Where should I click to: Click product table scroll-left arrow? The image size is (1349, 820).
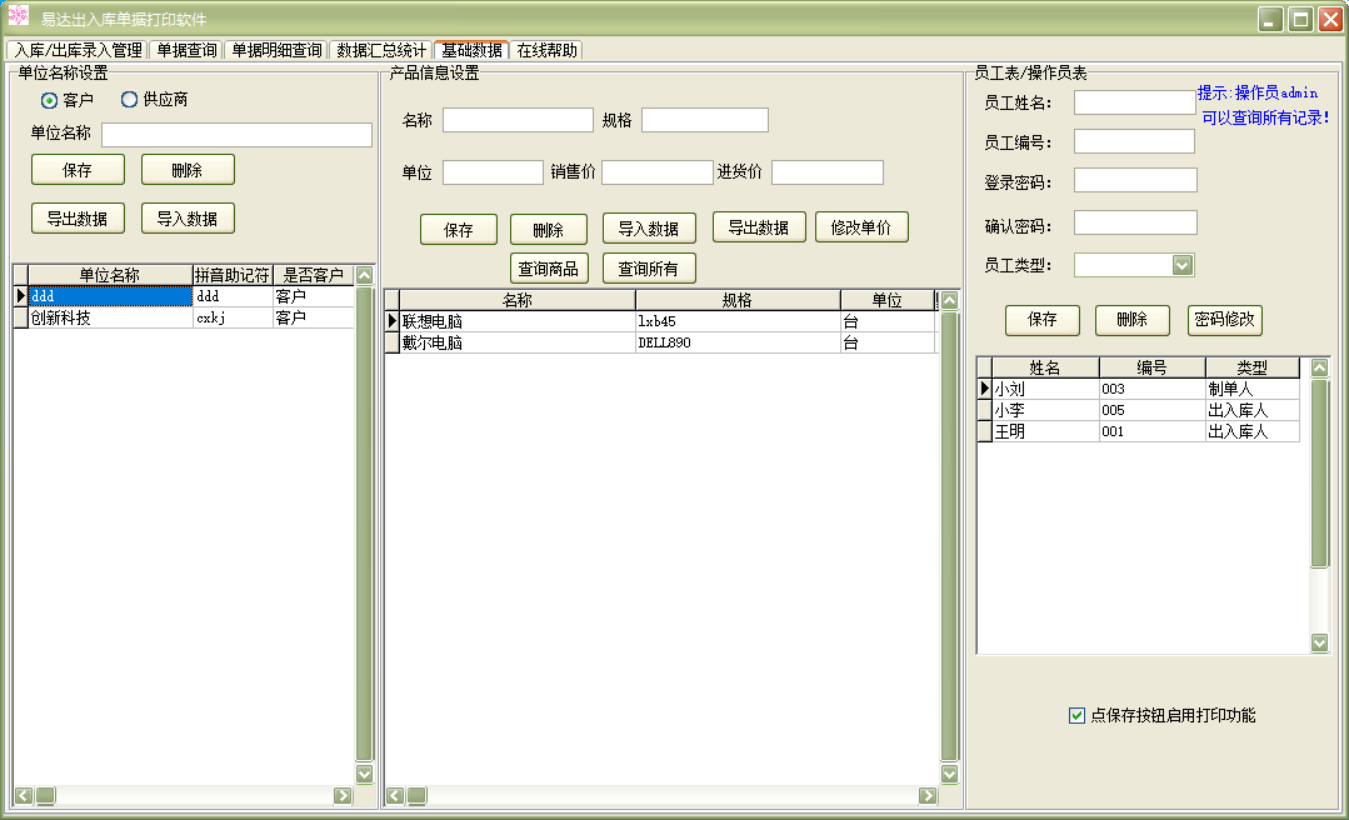pos(395,796)
